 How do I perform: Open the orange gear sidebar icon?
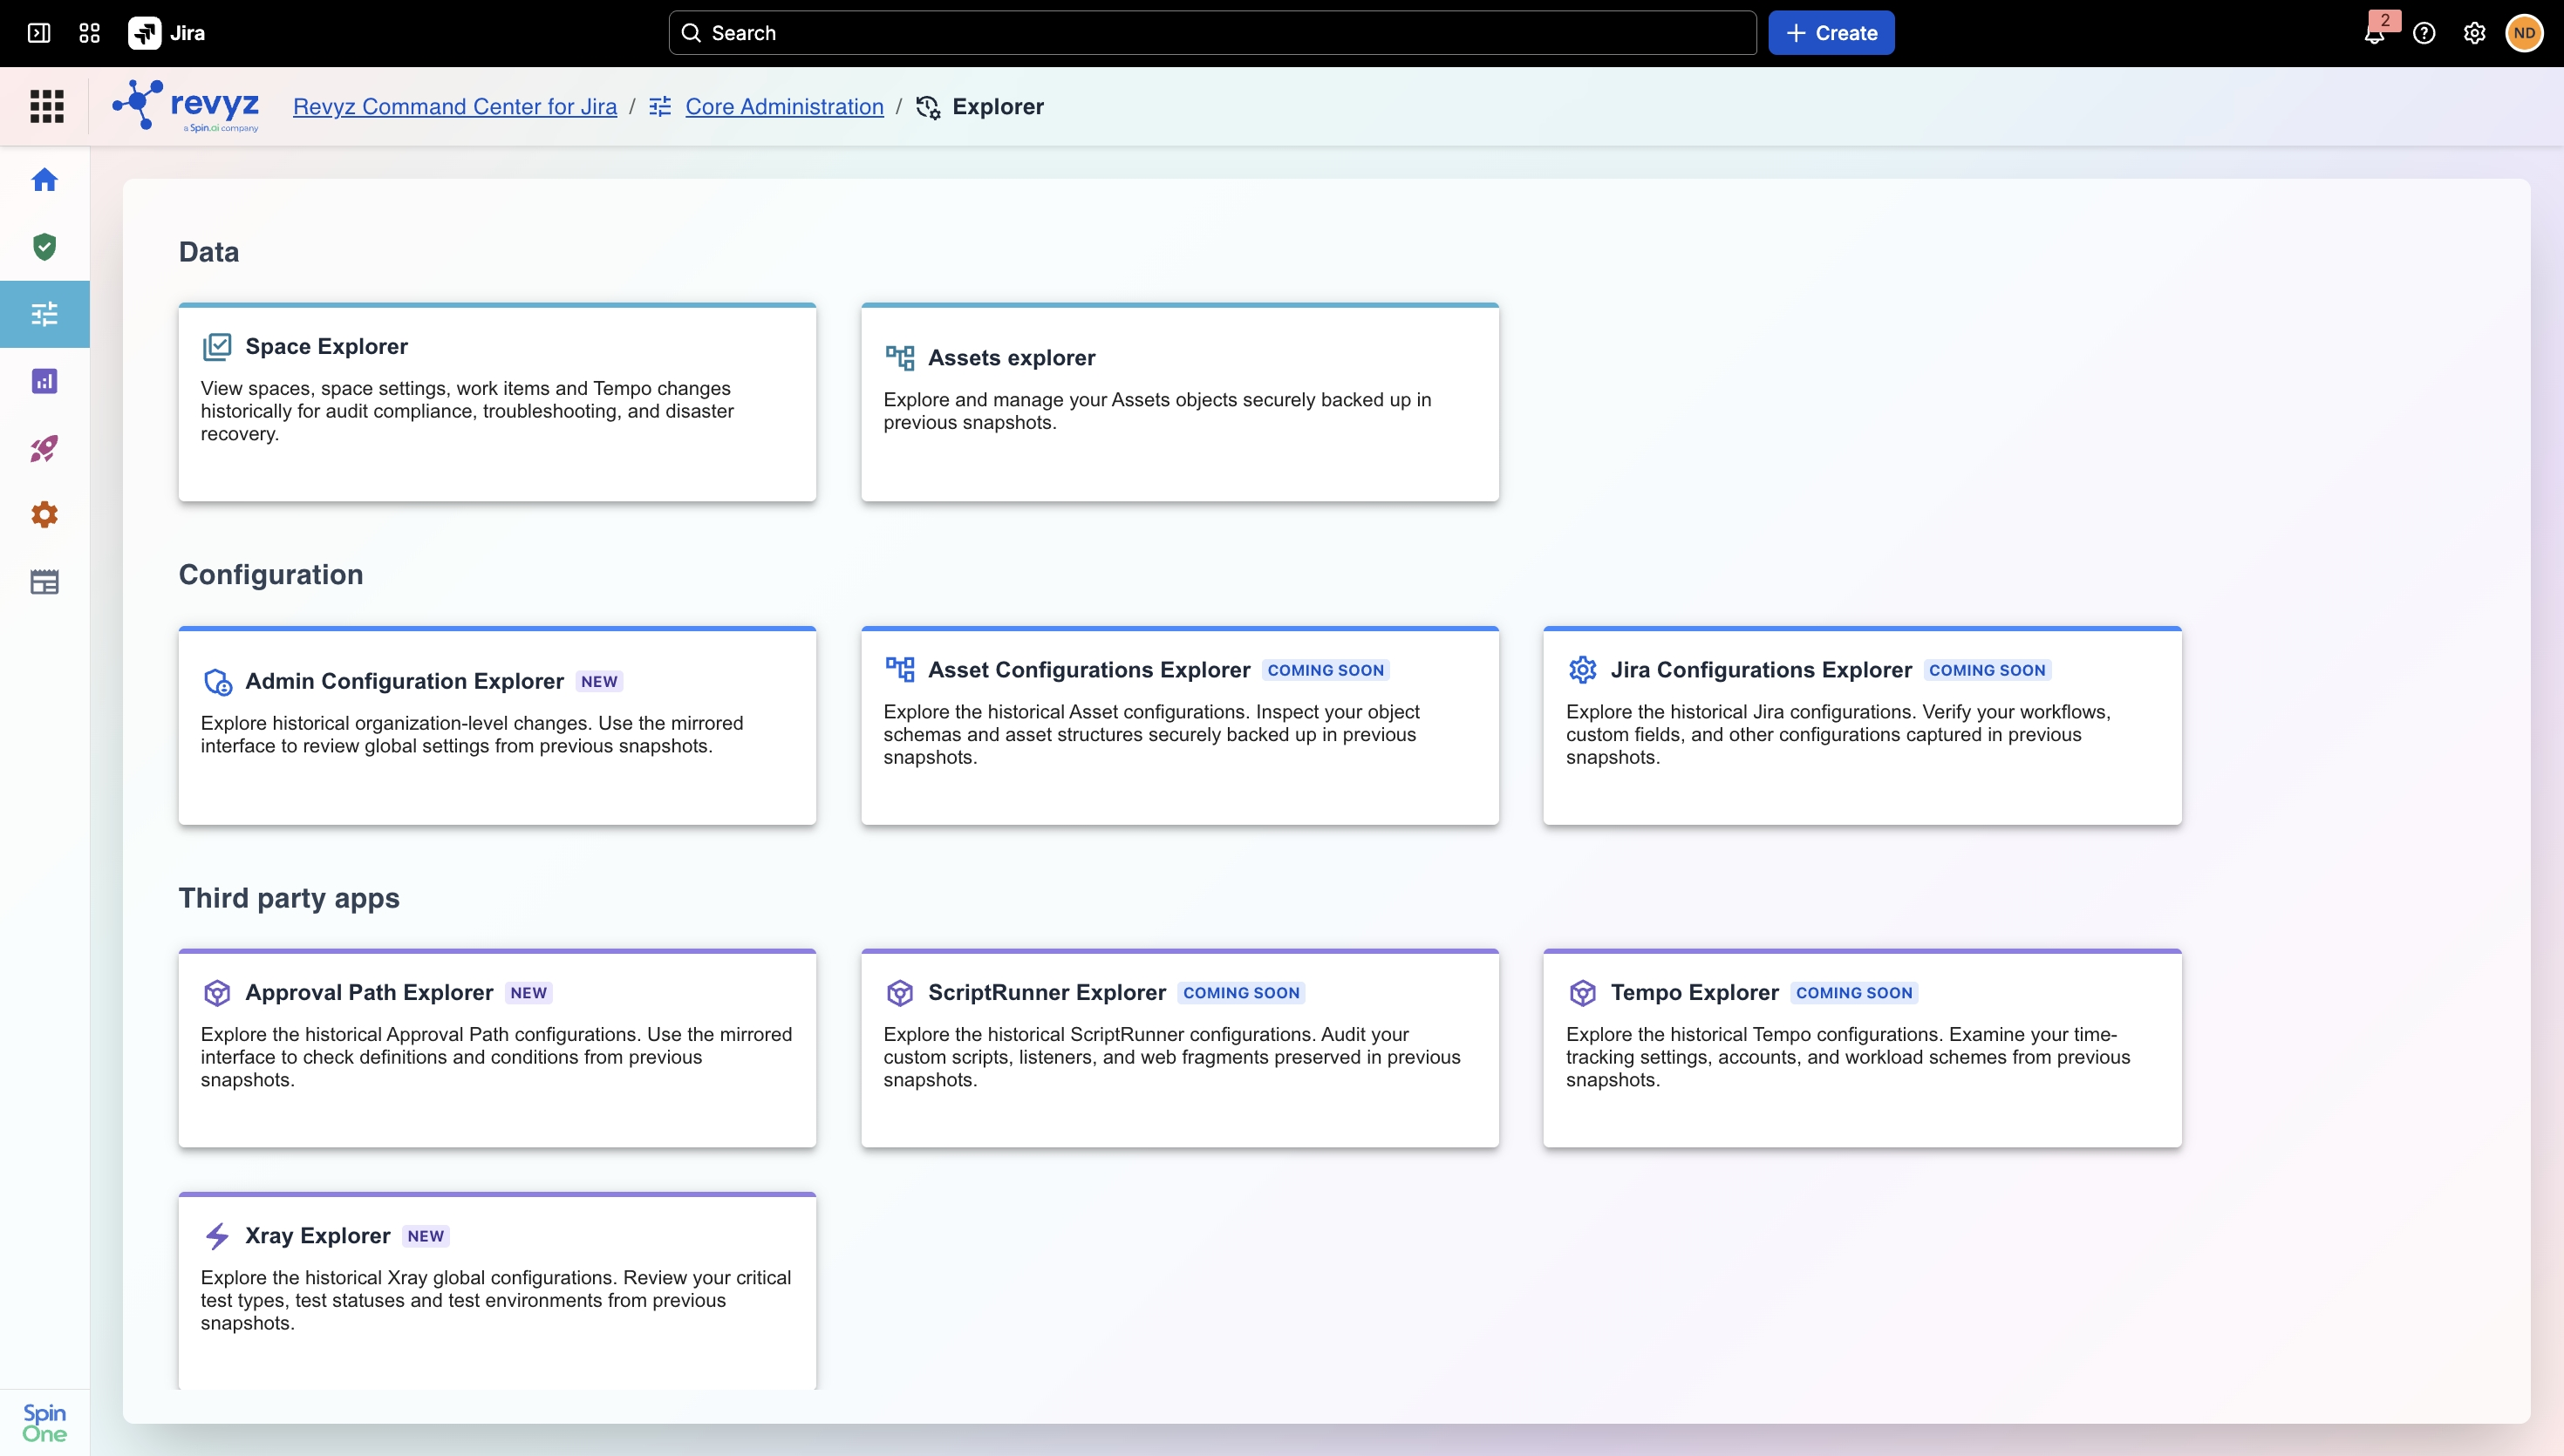[45, 515]
